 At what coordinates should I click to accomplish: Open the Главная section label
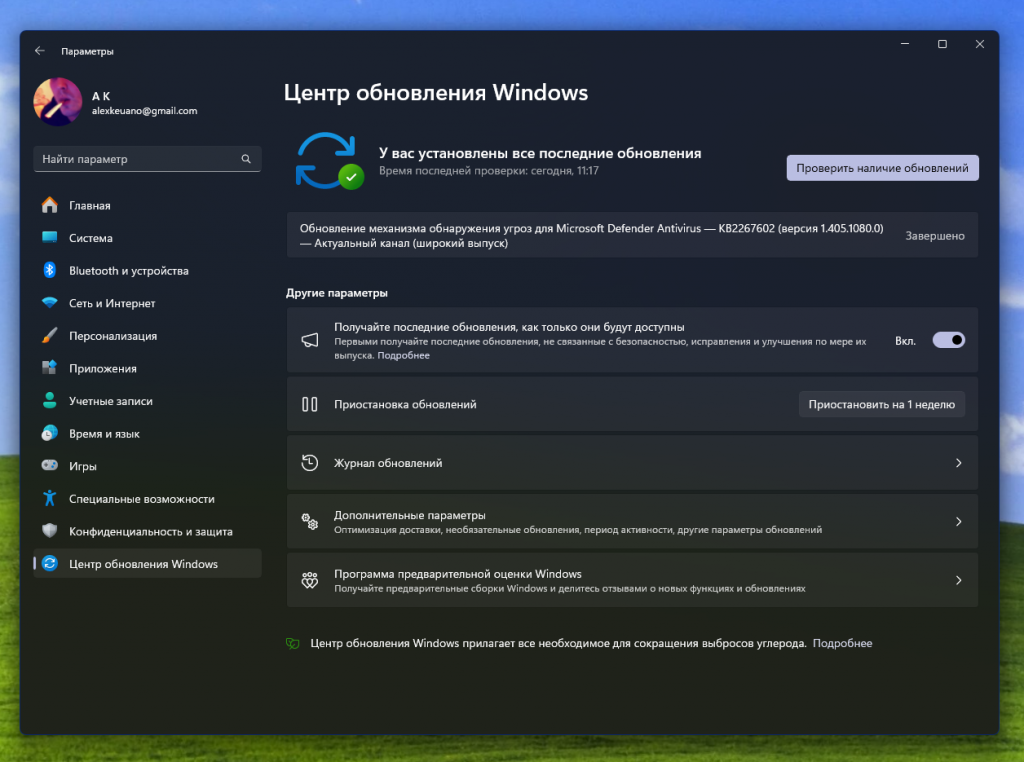pos(90,206)
